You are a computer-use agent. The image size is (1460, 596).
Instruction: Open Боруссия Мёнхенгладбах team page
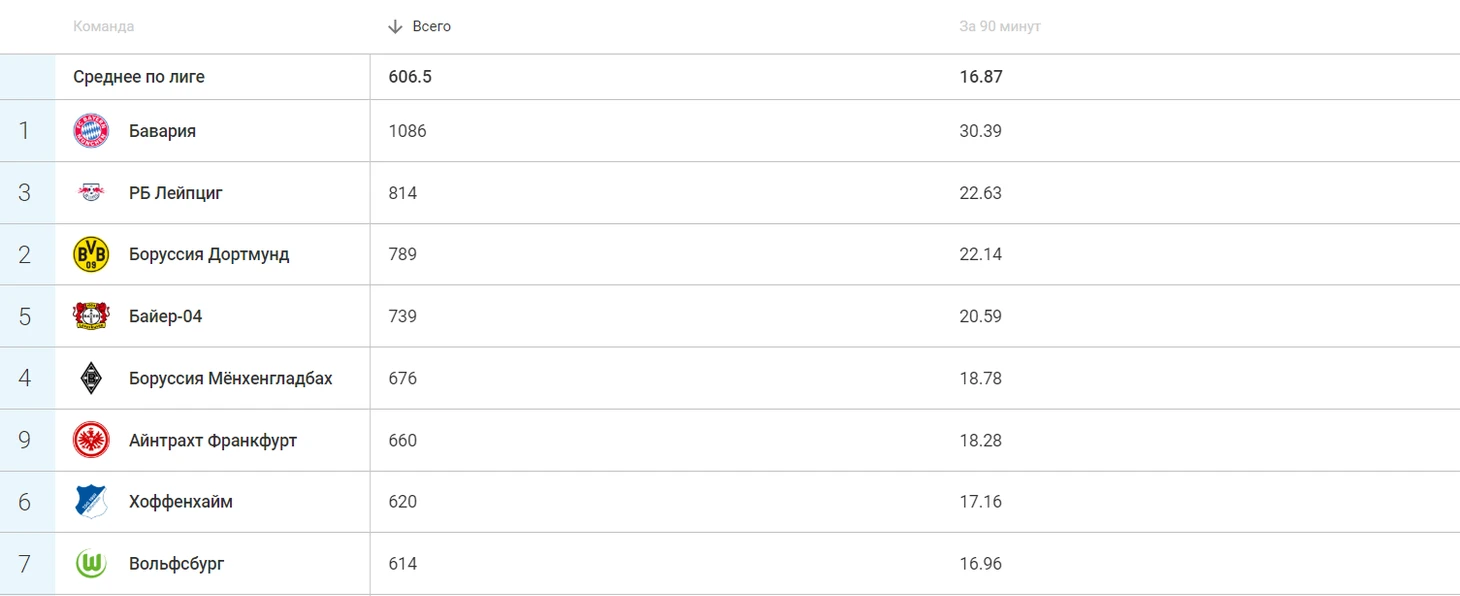[x=230, y=378]
